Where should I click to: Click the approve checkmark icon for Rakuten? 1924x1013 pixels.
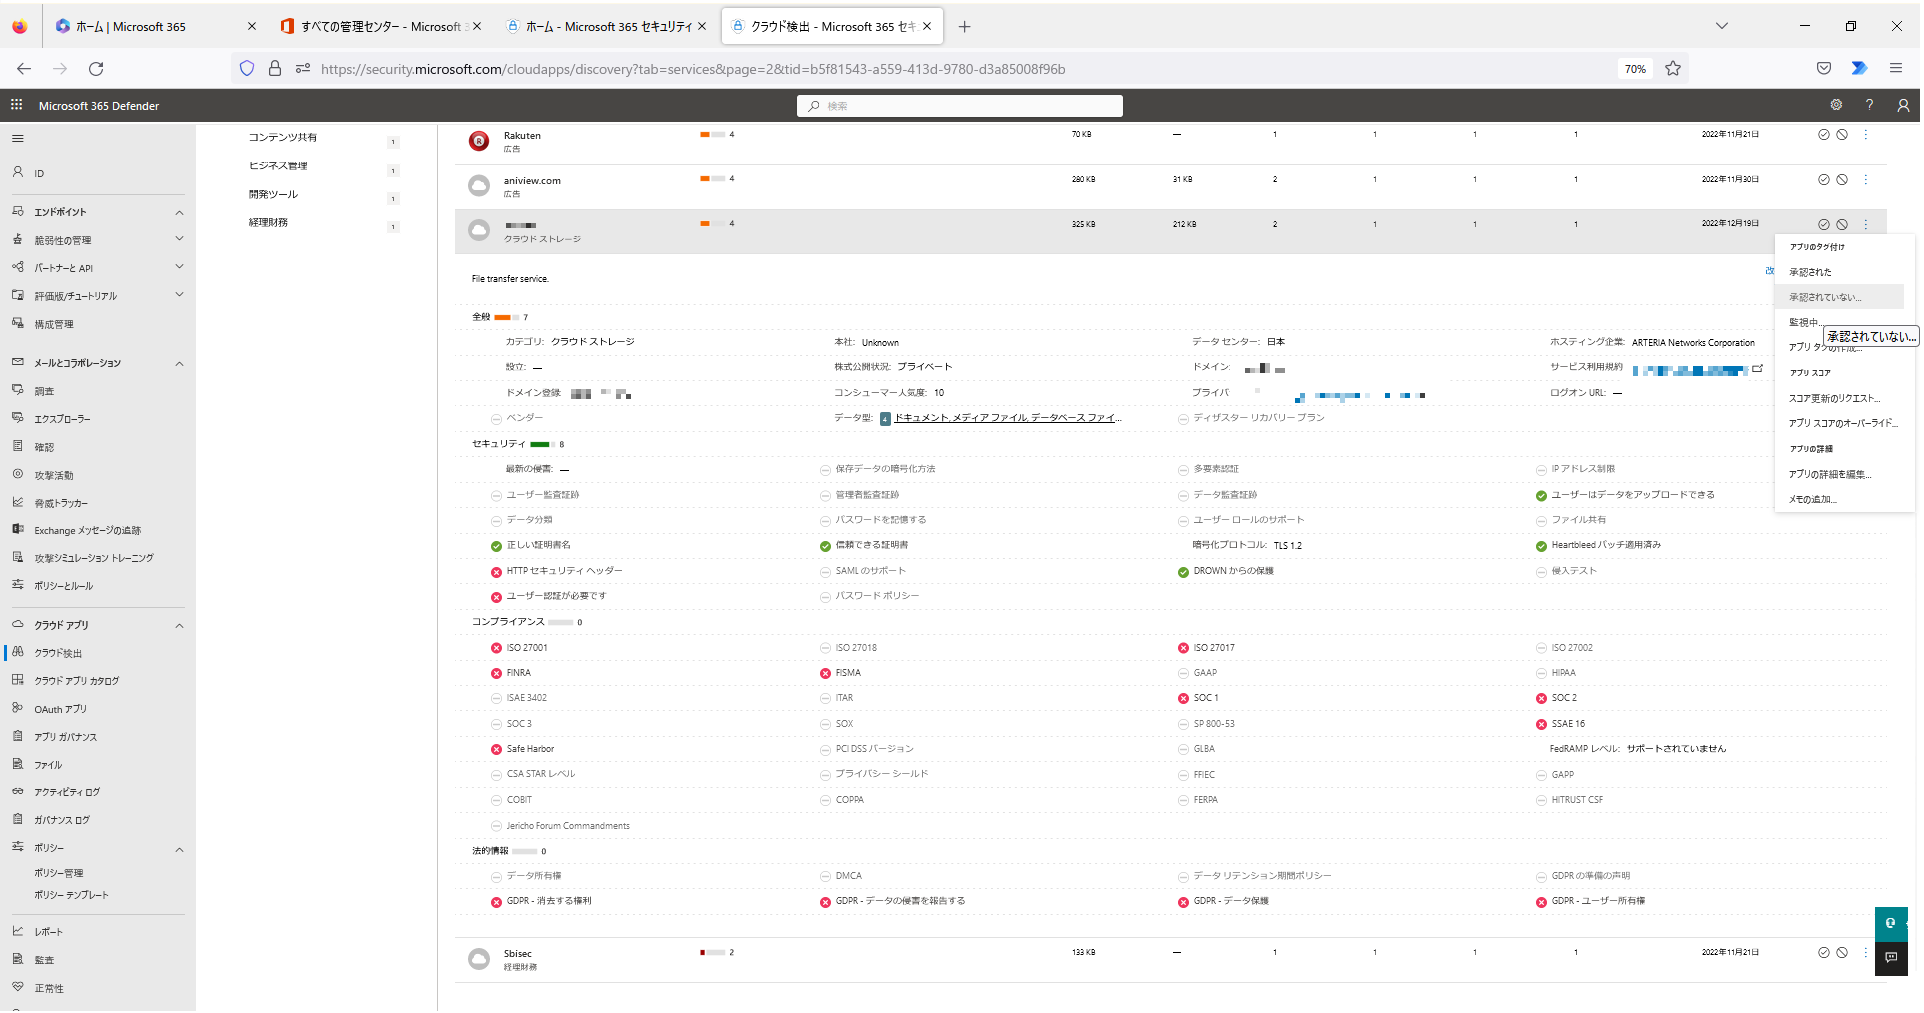(x=1823, y=135)
